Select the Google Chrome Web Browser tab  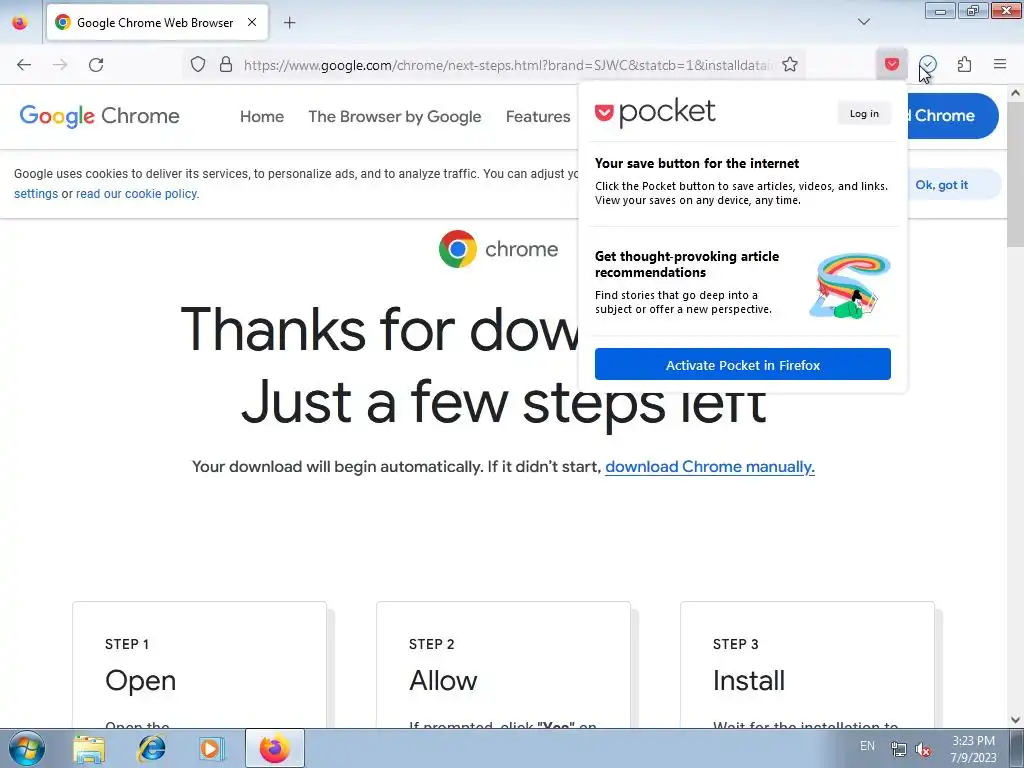pyautogui.click(x=157, y=22)
